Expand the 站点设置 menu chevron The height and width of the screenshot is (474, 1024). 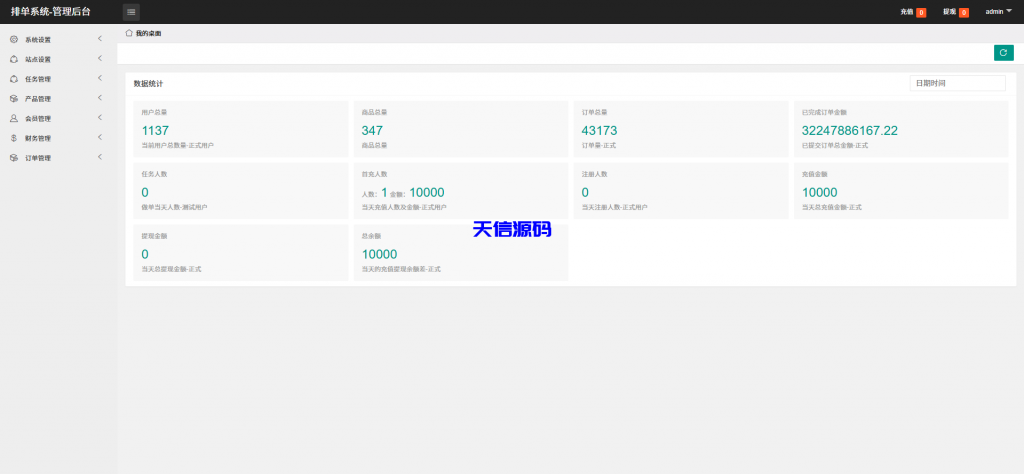100,59
